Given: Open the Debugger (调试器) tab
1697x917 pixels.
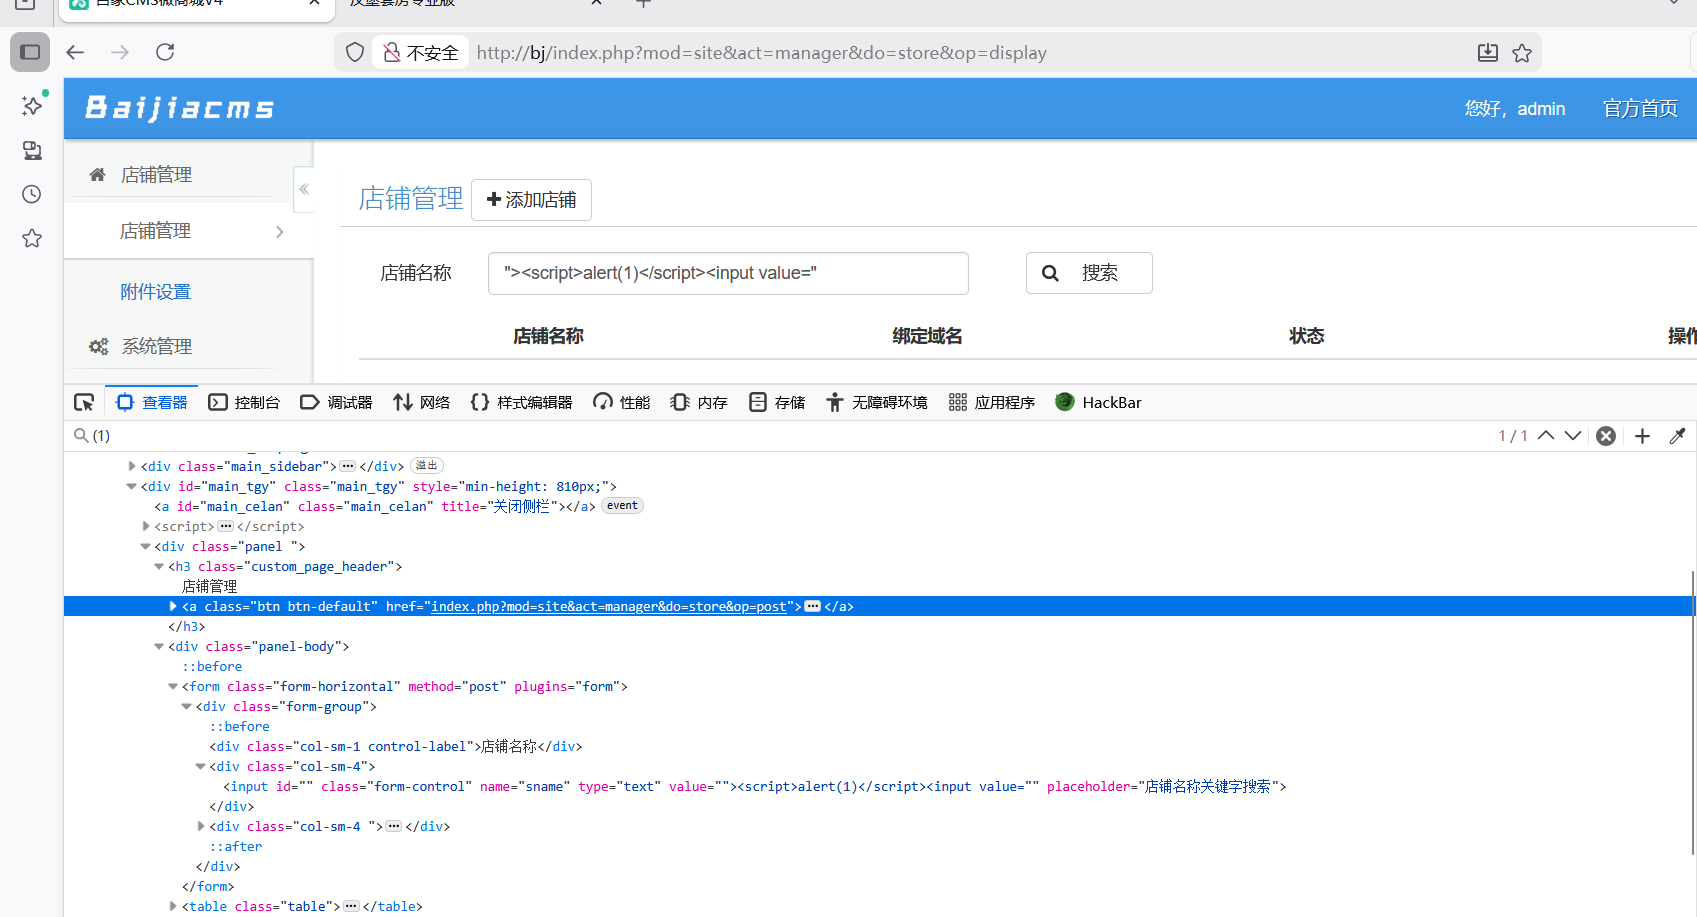Looking at the screenshot, I should 336,402.
